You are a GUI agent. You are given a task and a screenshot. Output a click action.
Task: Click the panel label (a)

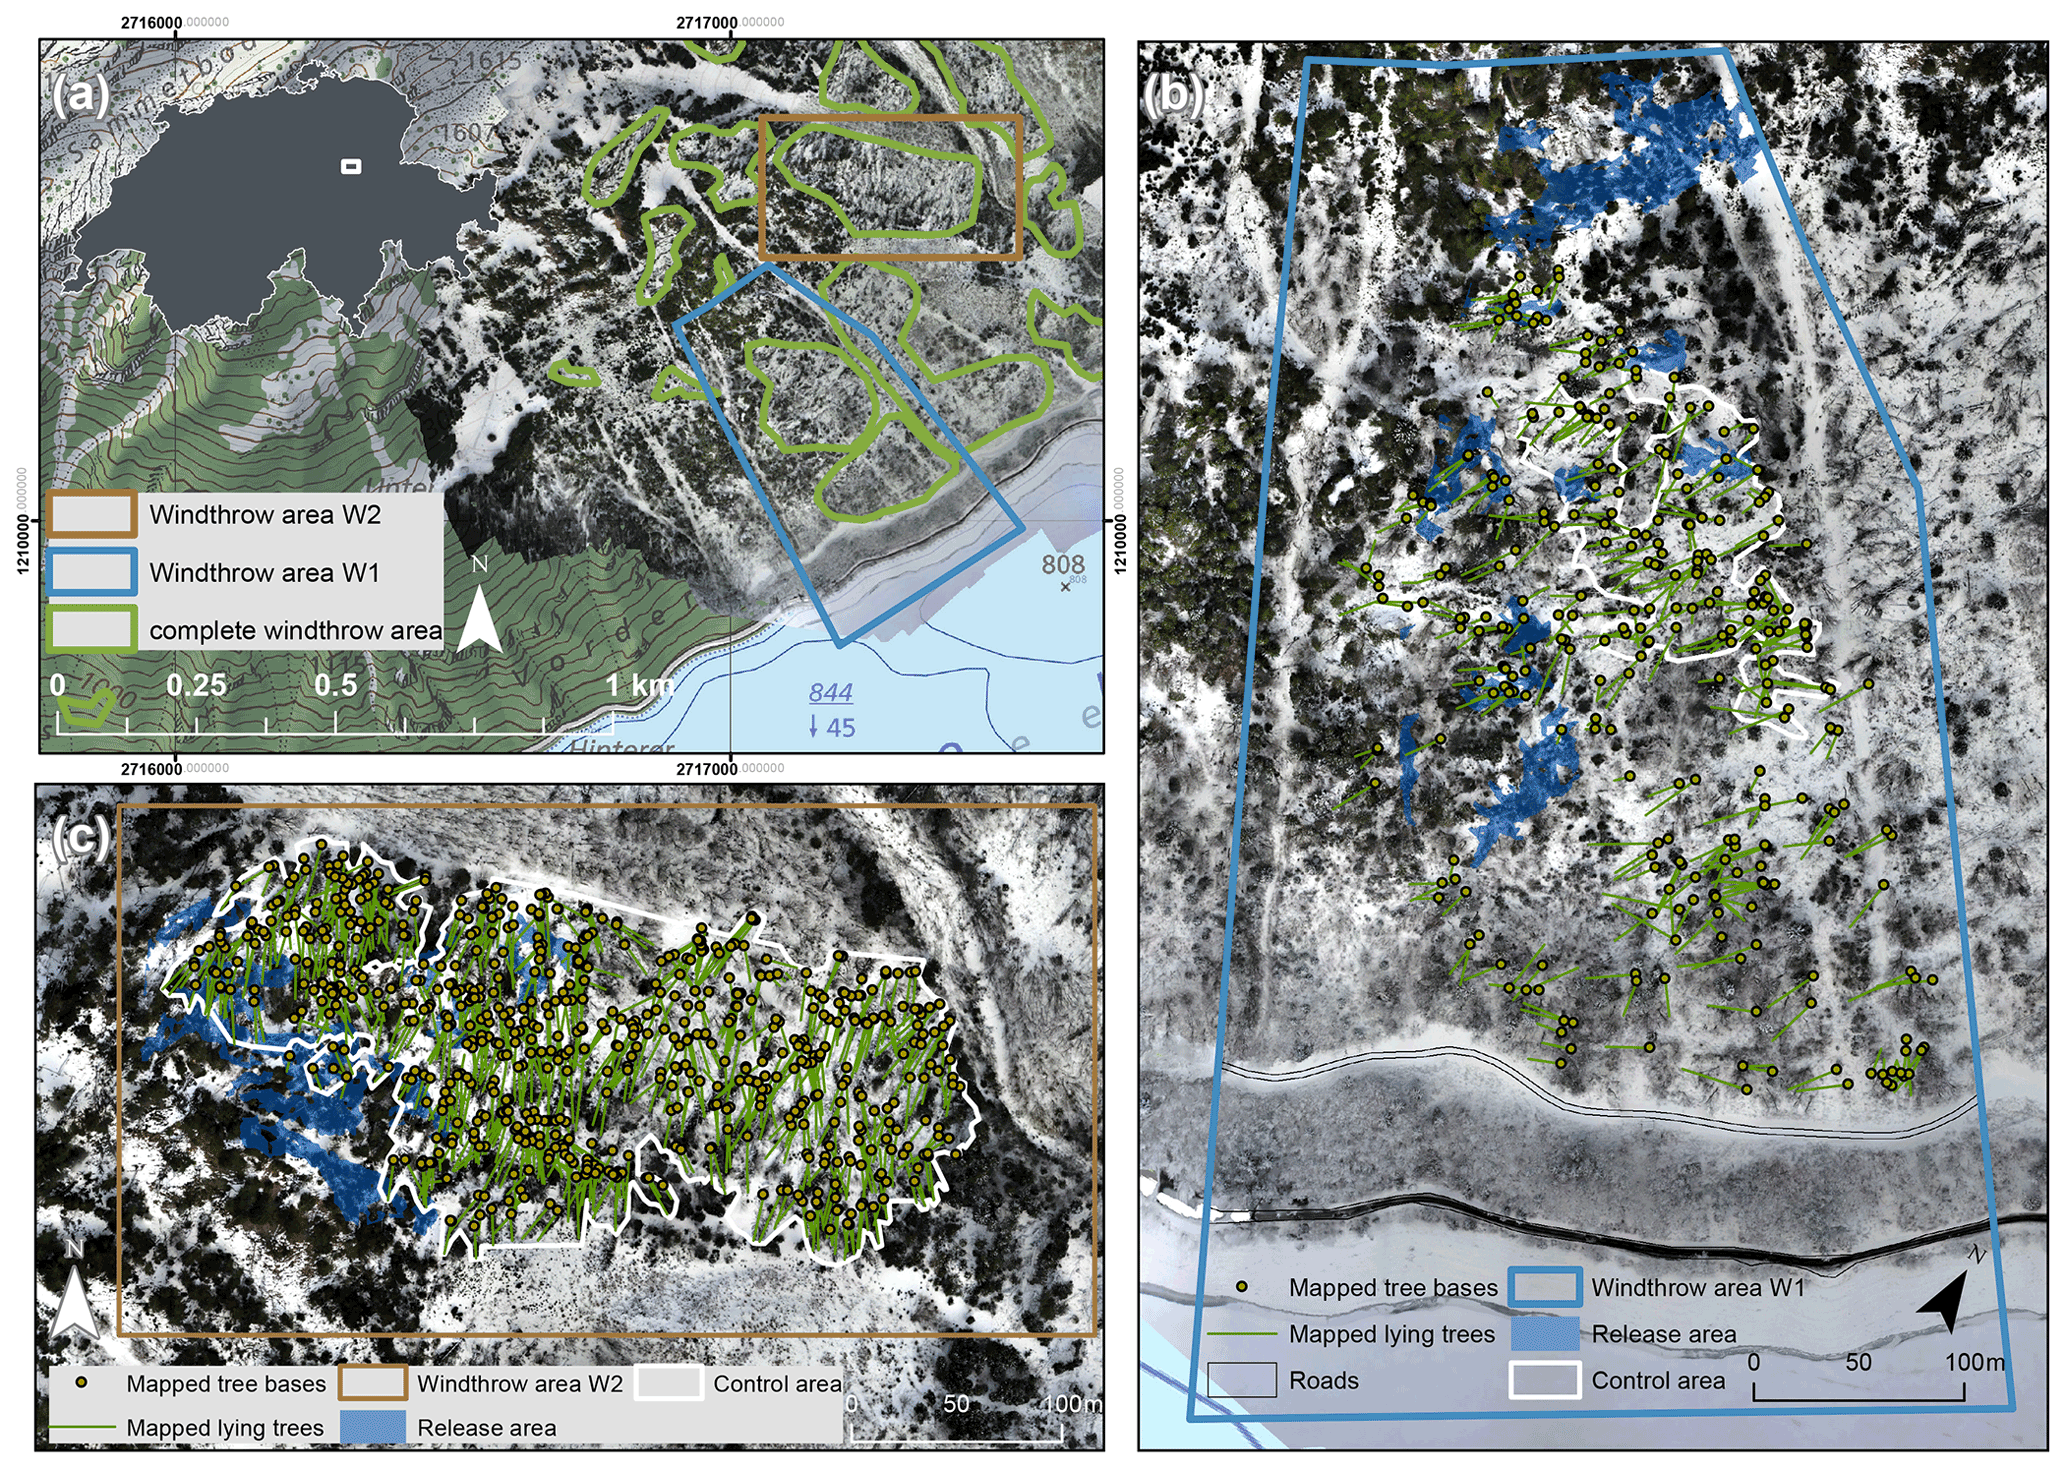tap(81, 96)
